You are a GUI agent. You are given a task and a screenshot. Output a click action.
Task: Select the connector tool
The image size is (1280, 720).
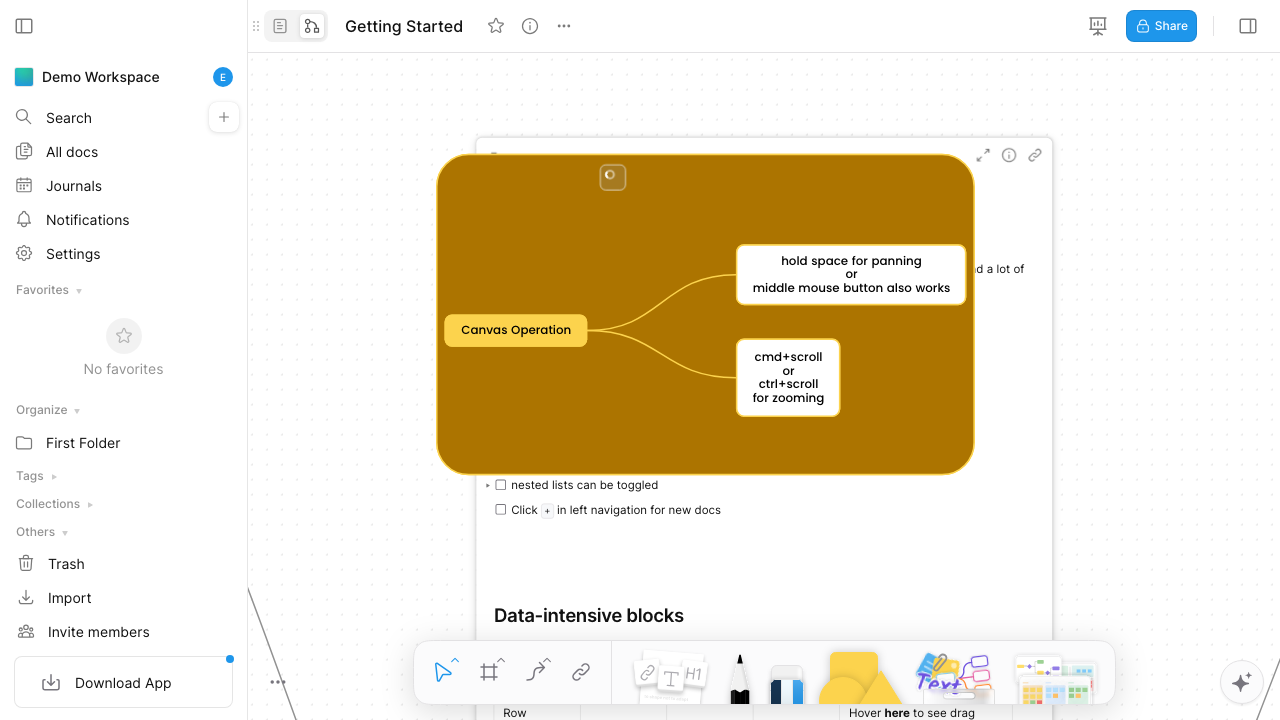[x=537, y=672]
